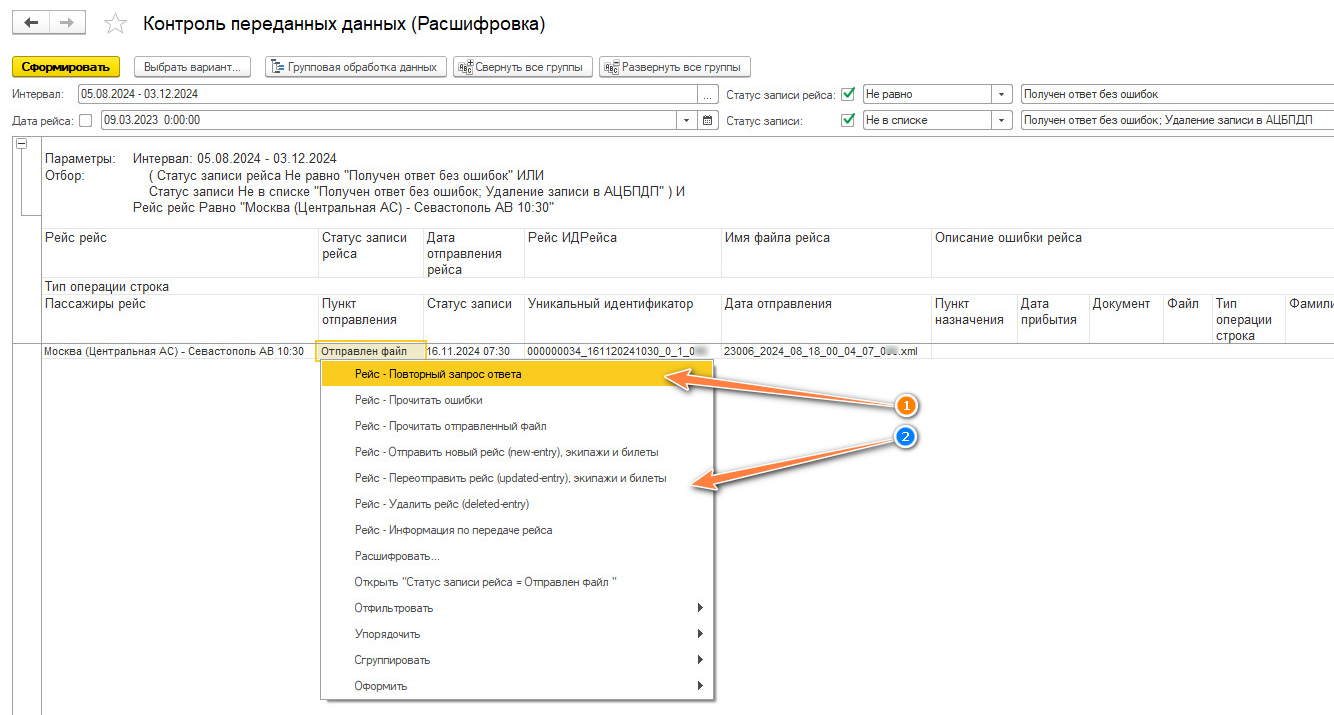The image size is (1334, 715).
Task: Select Рейс - Повторный запрос ответа
Action: [x=437, y=374]
